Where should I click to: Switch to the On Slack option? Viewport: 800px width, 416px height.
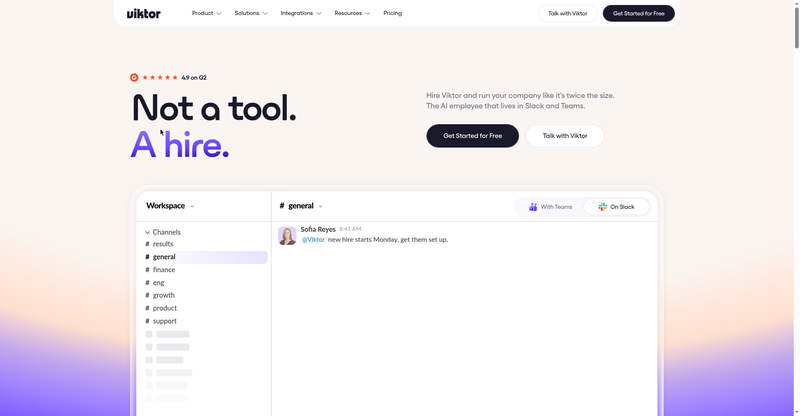click(x=616, y=207)
